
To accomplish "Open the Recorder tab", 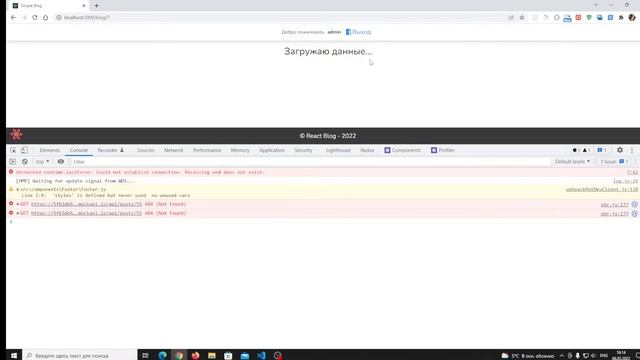I will [x=110, y=150].
